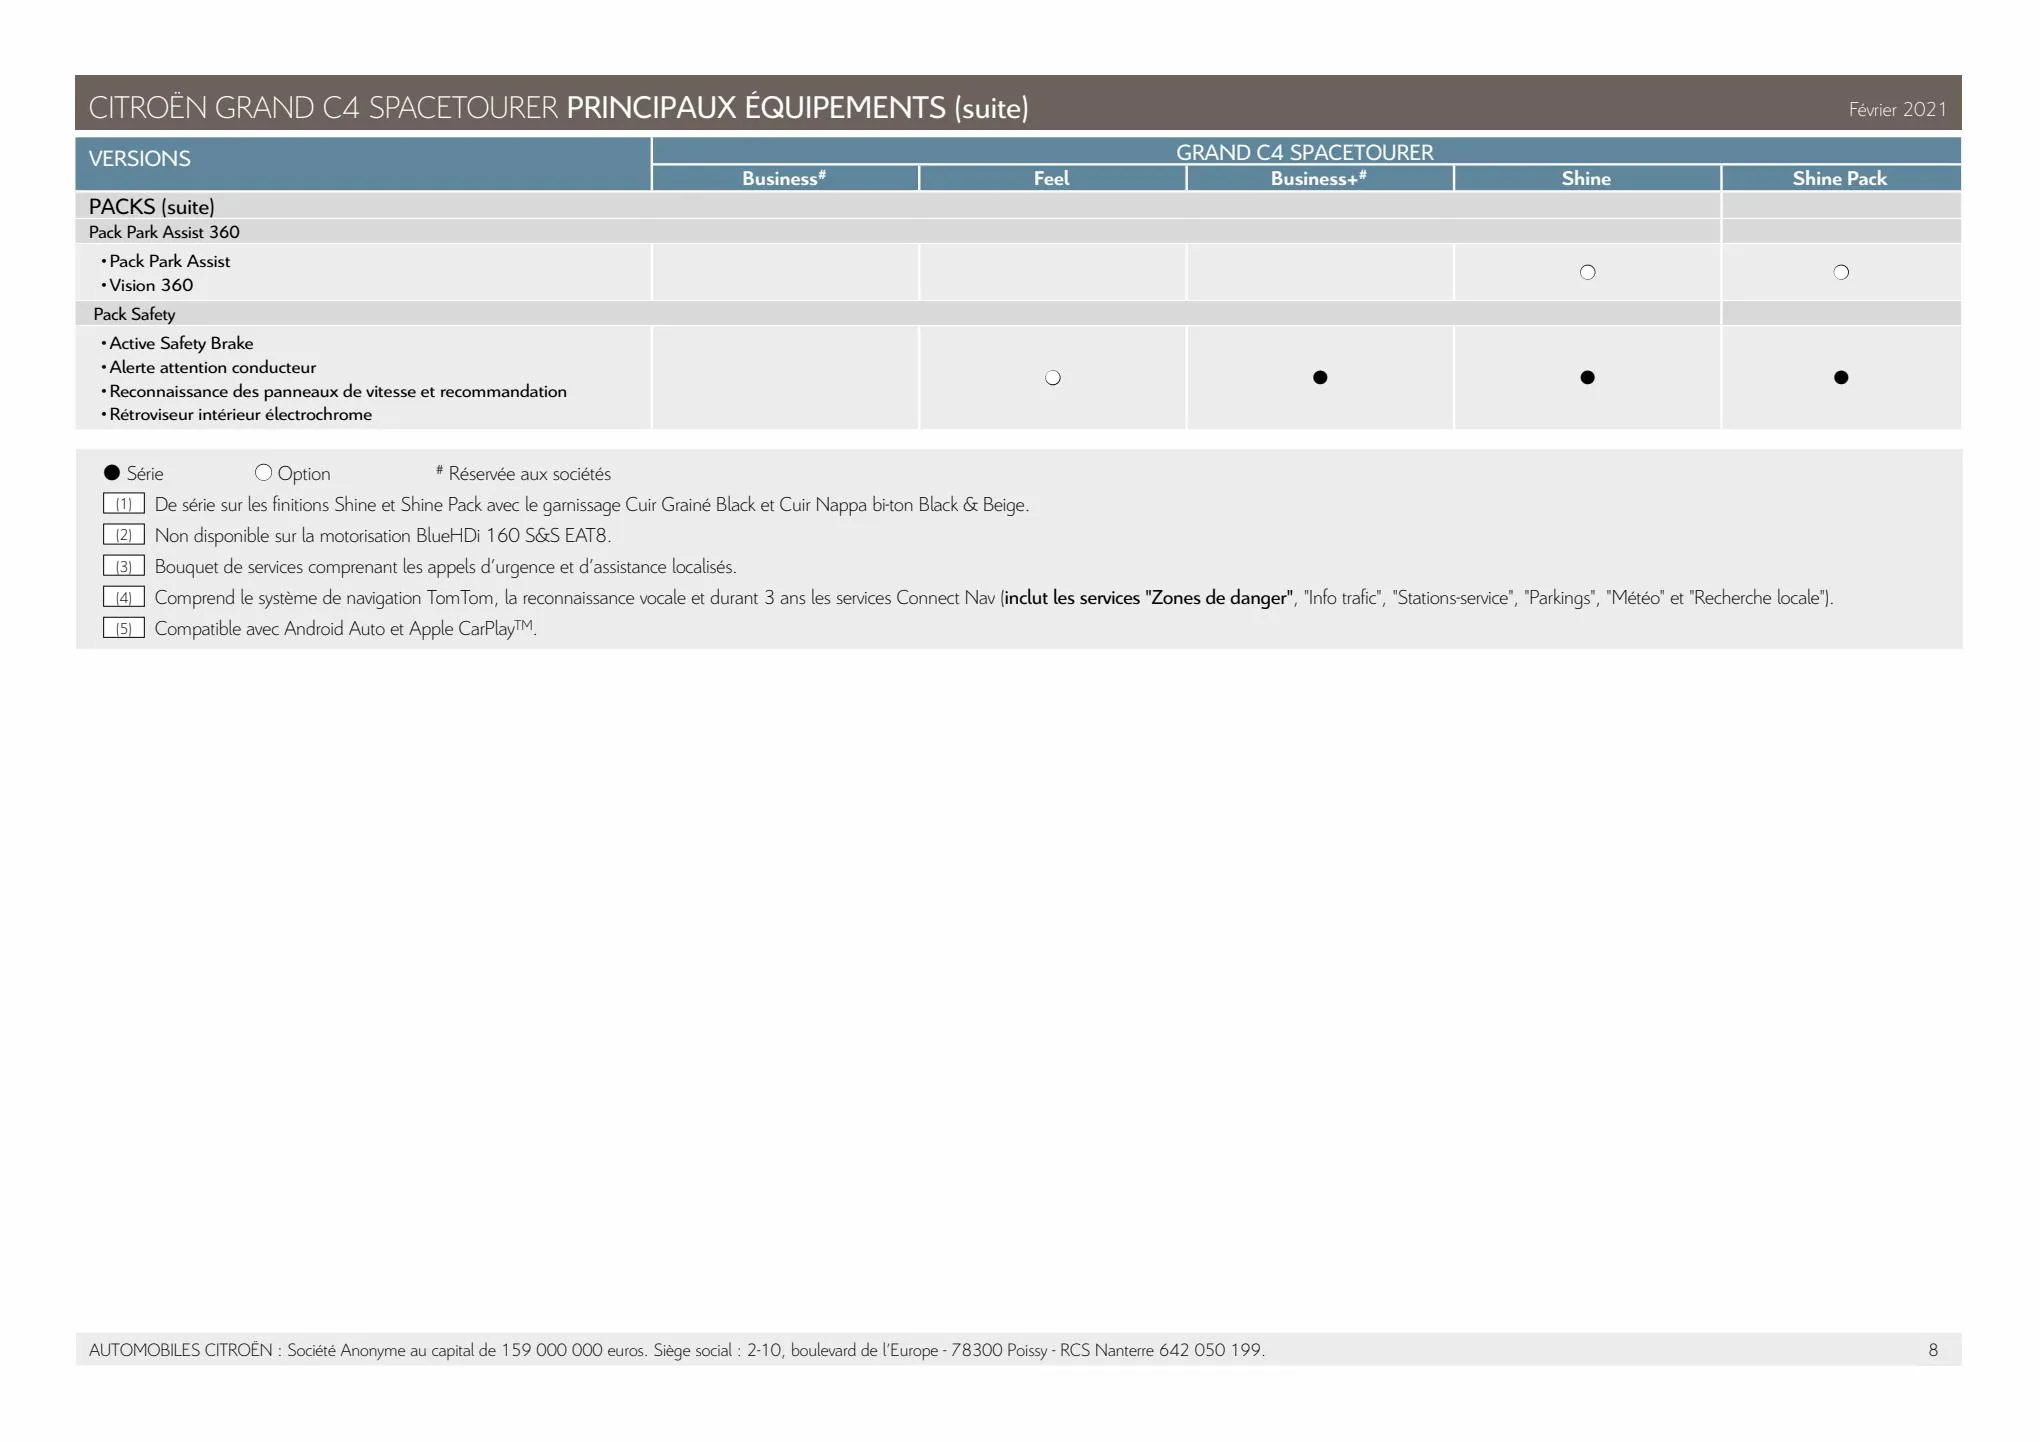Click the Pack Park Assist 360 row title
Viewport: 2040px width, 1442px height.
coord(164,232)
